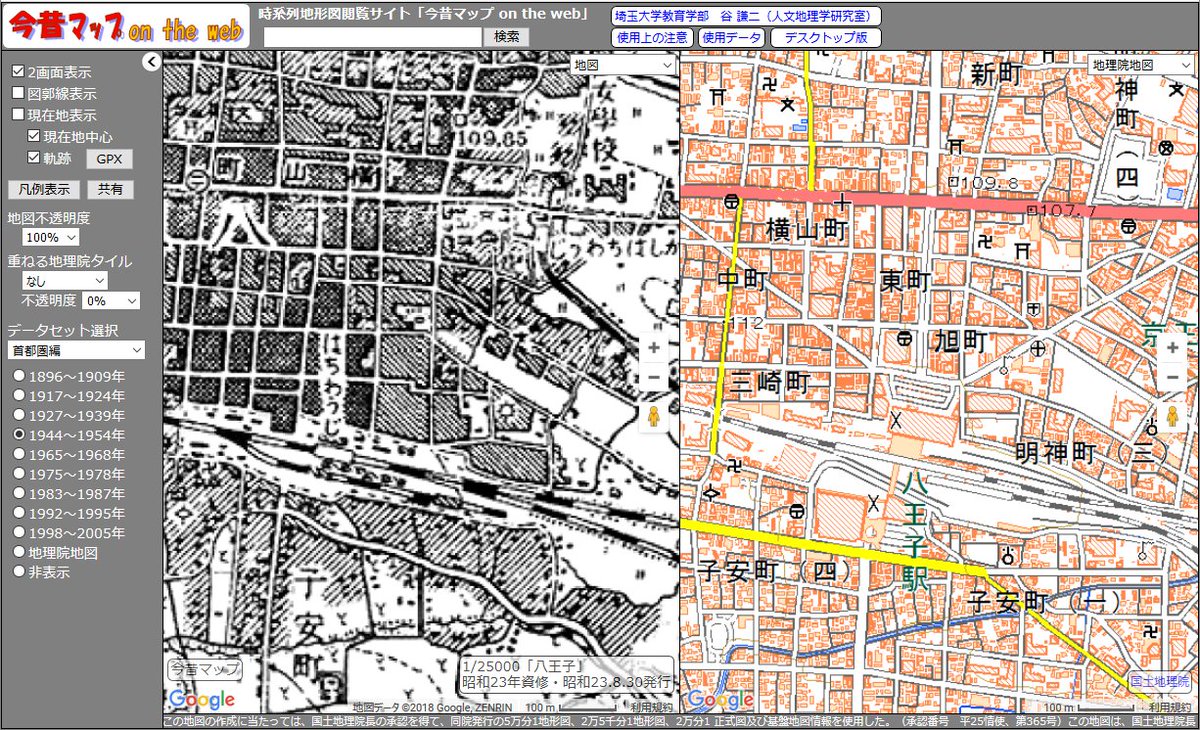Click the Google logo on the left map
The image size is (1200, 730).
pos(201,699)
